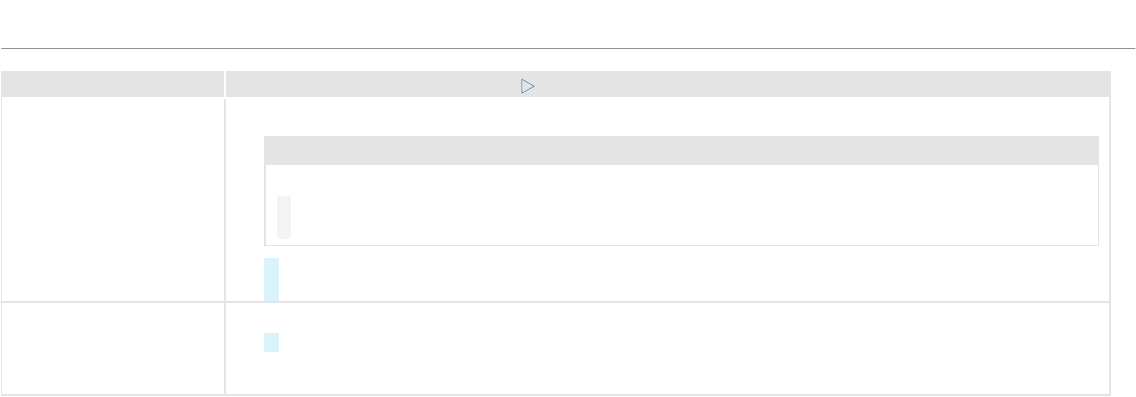
Task: Click the wide right gray header bar
Action: pyautogui.click(x=667, y=83)
